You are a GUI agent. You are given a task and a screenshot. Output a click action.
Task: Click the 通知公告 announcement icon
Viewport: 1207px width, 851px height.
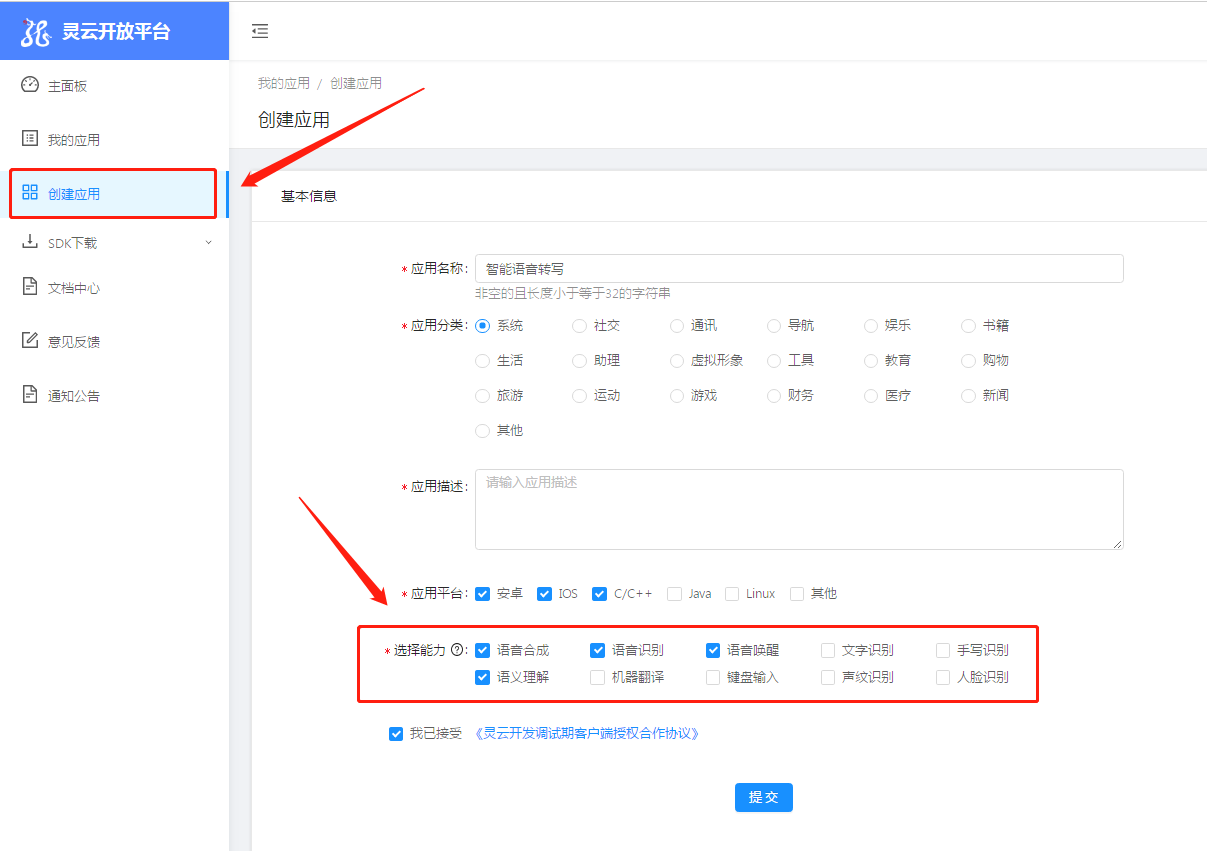point(28,394)
